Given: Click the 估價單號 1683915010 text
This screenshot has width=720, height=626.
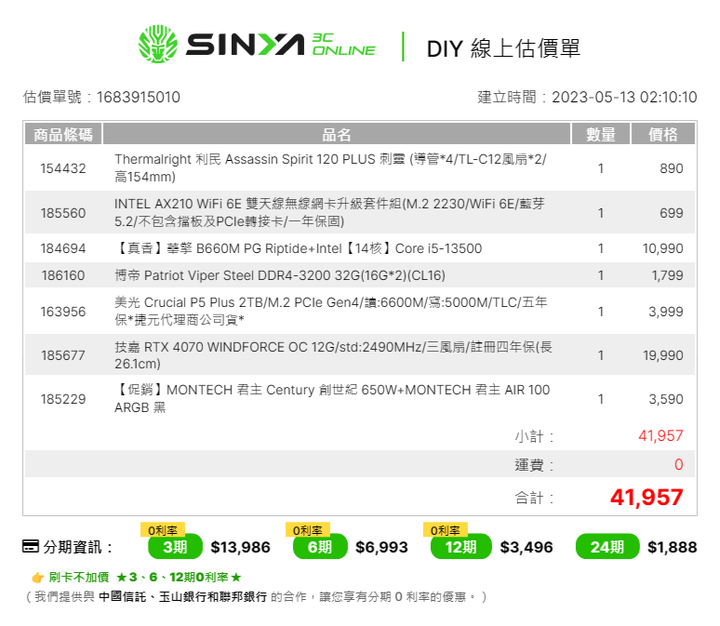Looking at the screenshot, I should [x=101, y=97].
